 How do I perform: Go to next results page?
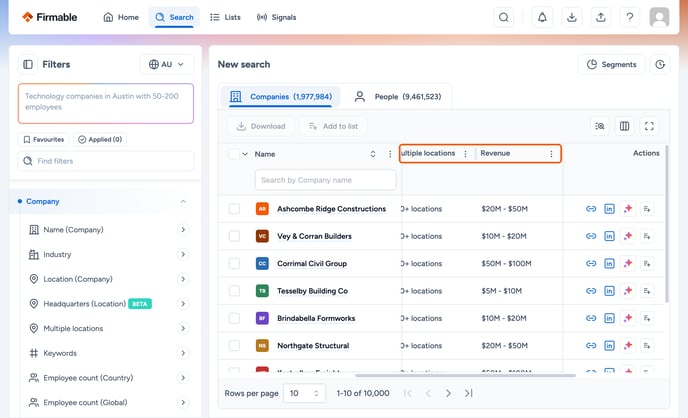pos(448,393)
